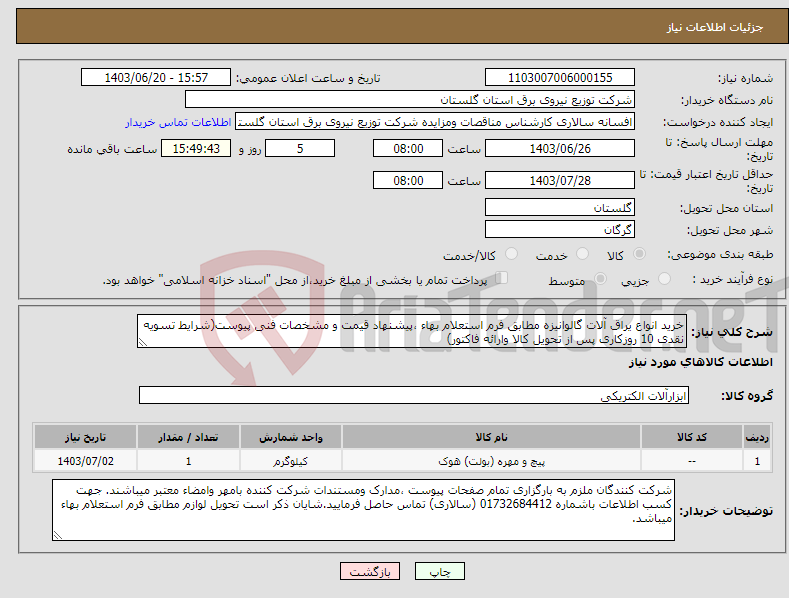Toggle the اسناد خزانه اسلامی payment checkbox
The image size is (789, 598).
click(502, 278)
